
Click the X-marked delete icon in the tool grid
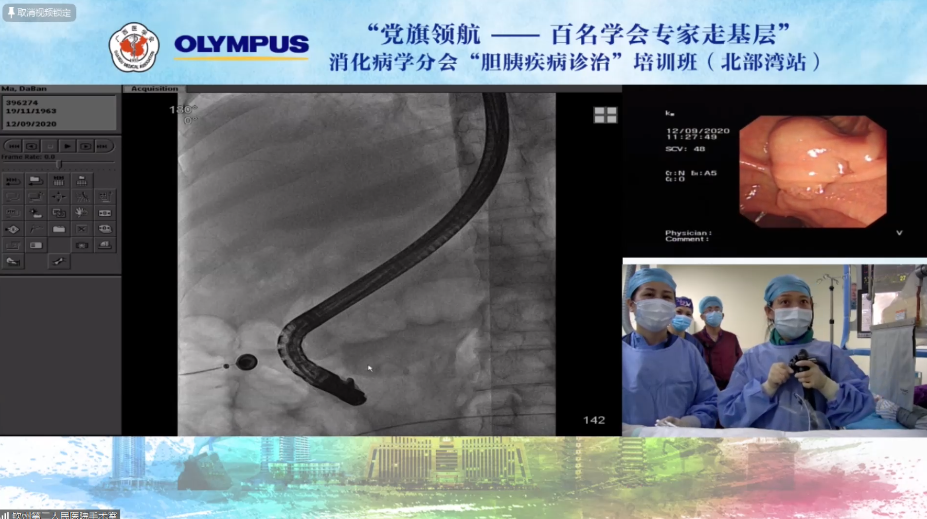pos(81,229)
